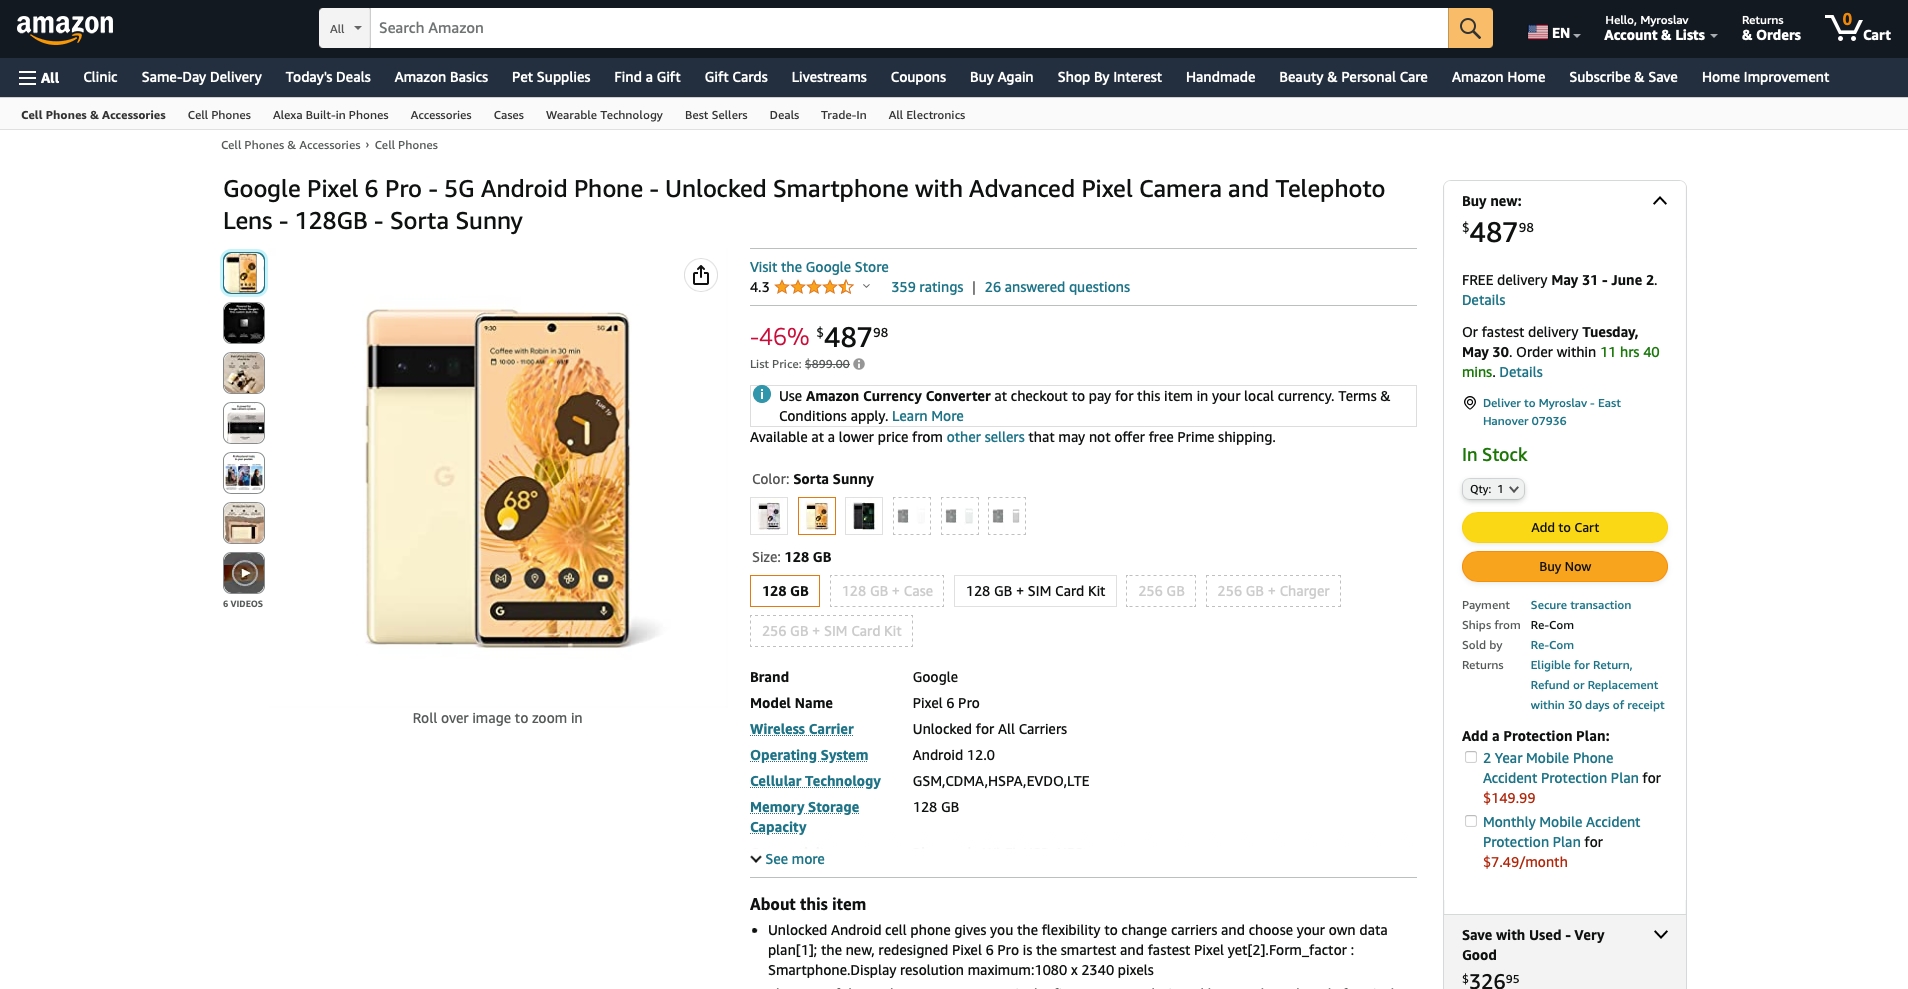1908x989 pixels.
Task: Select the black color swatch
Action: point(864,516)
